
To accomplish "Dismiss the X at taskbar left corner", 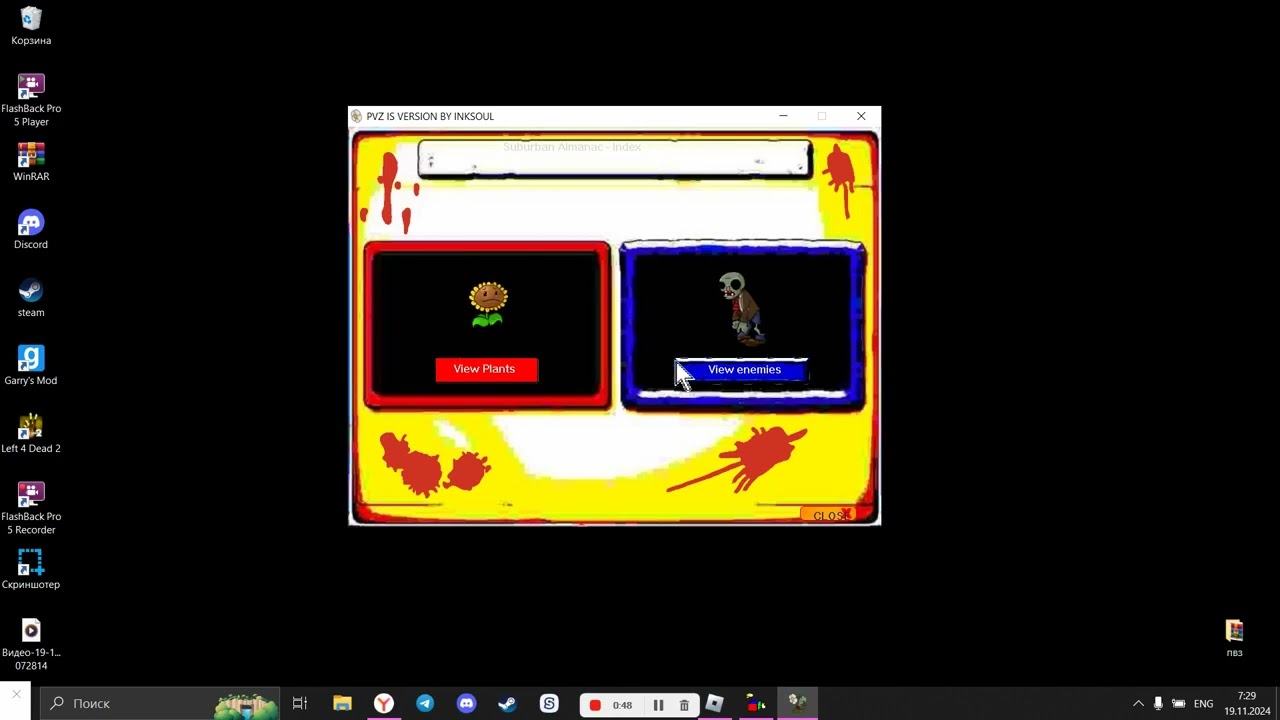I will (16, 694).
